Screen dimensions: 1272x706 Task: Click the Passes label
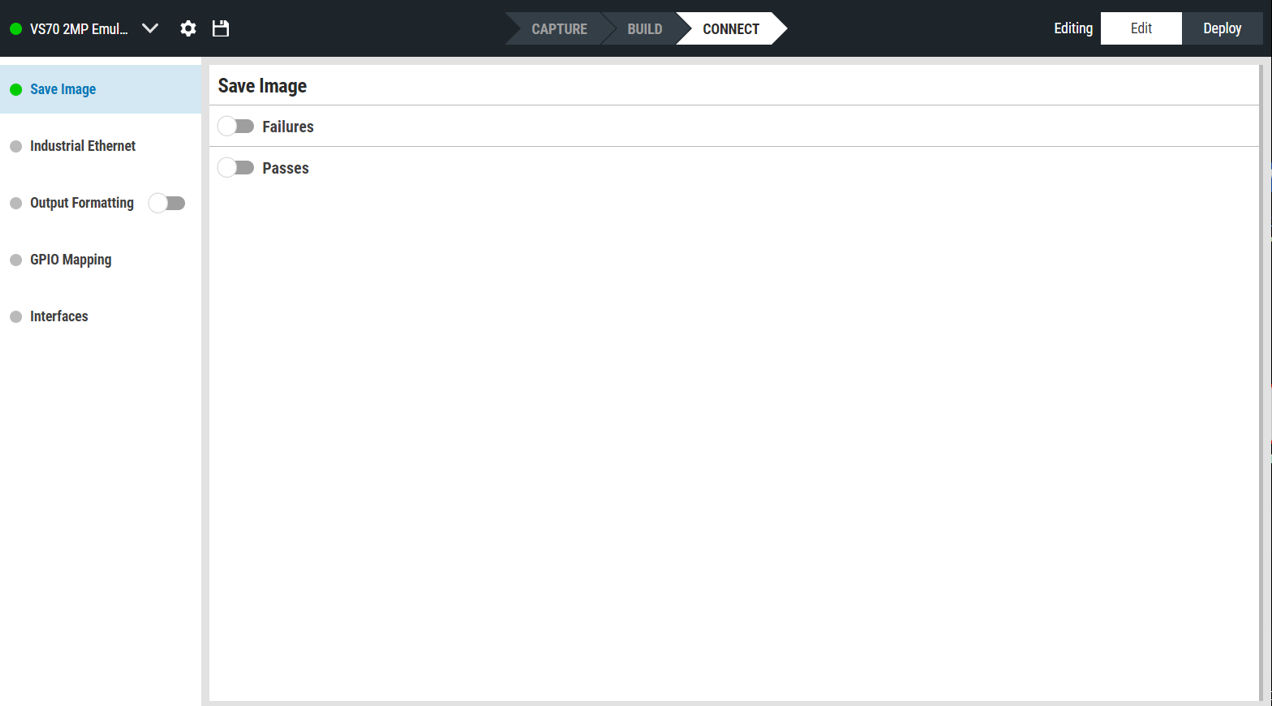[x=286, y=168]
